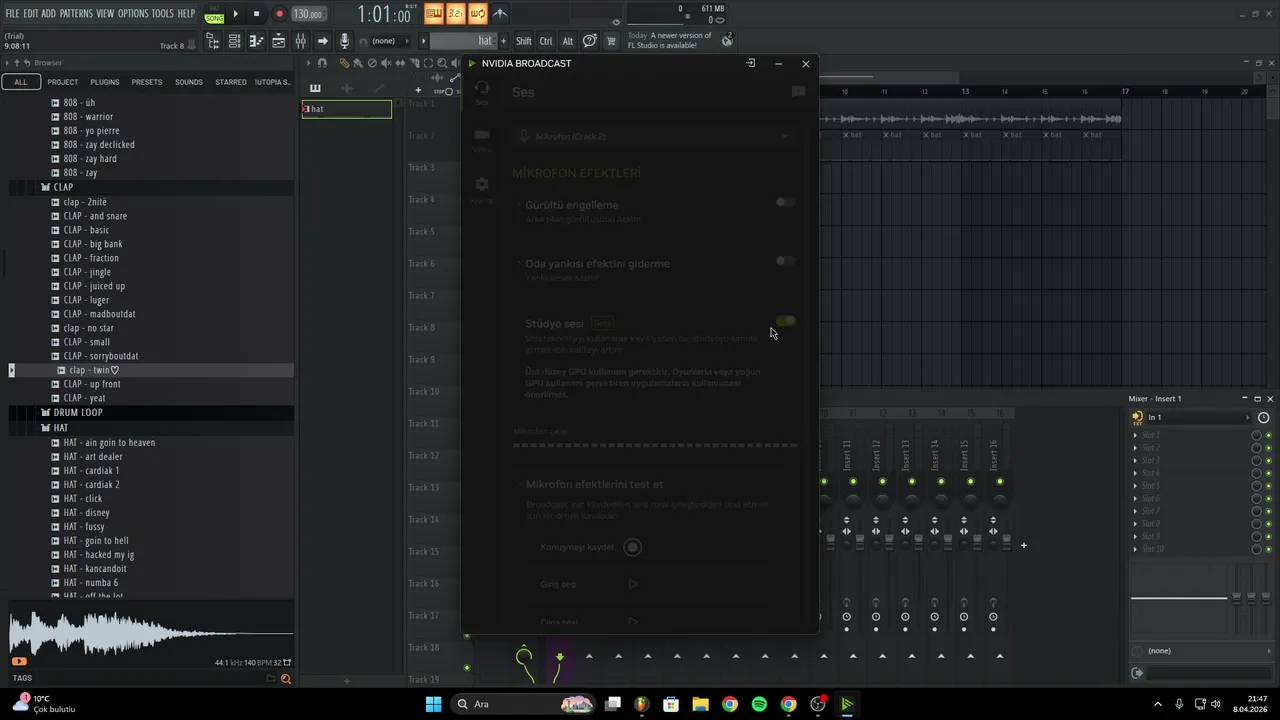Open the TOOLS menu

(163, 13)
